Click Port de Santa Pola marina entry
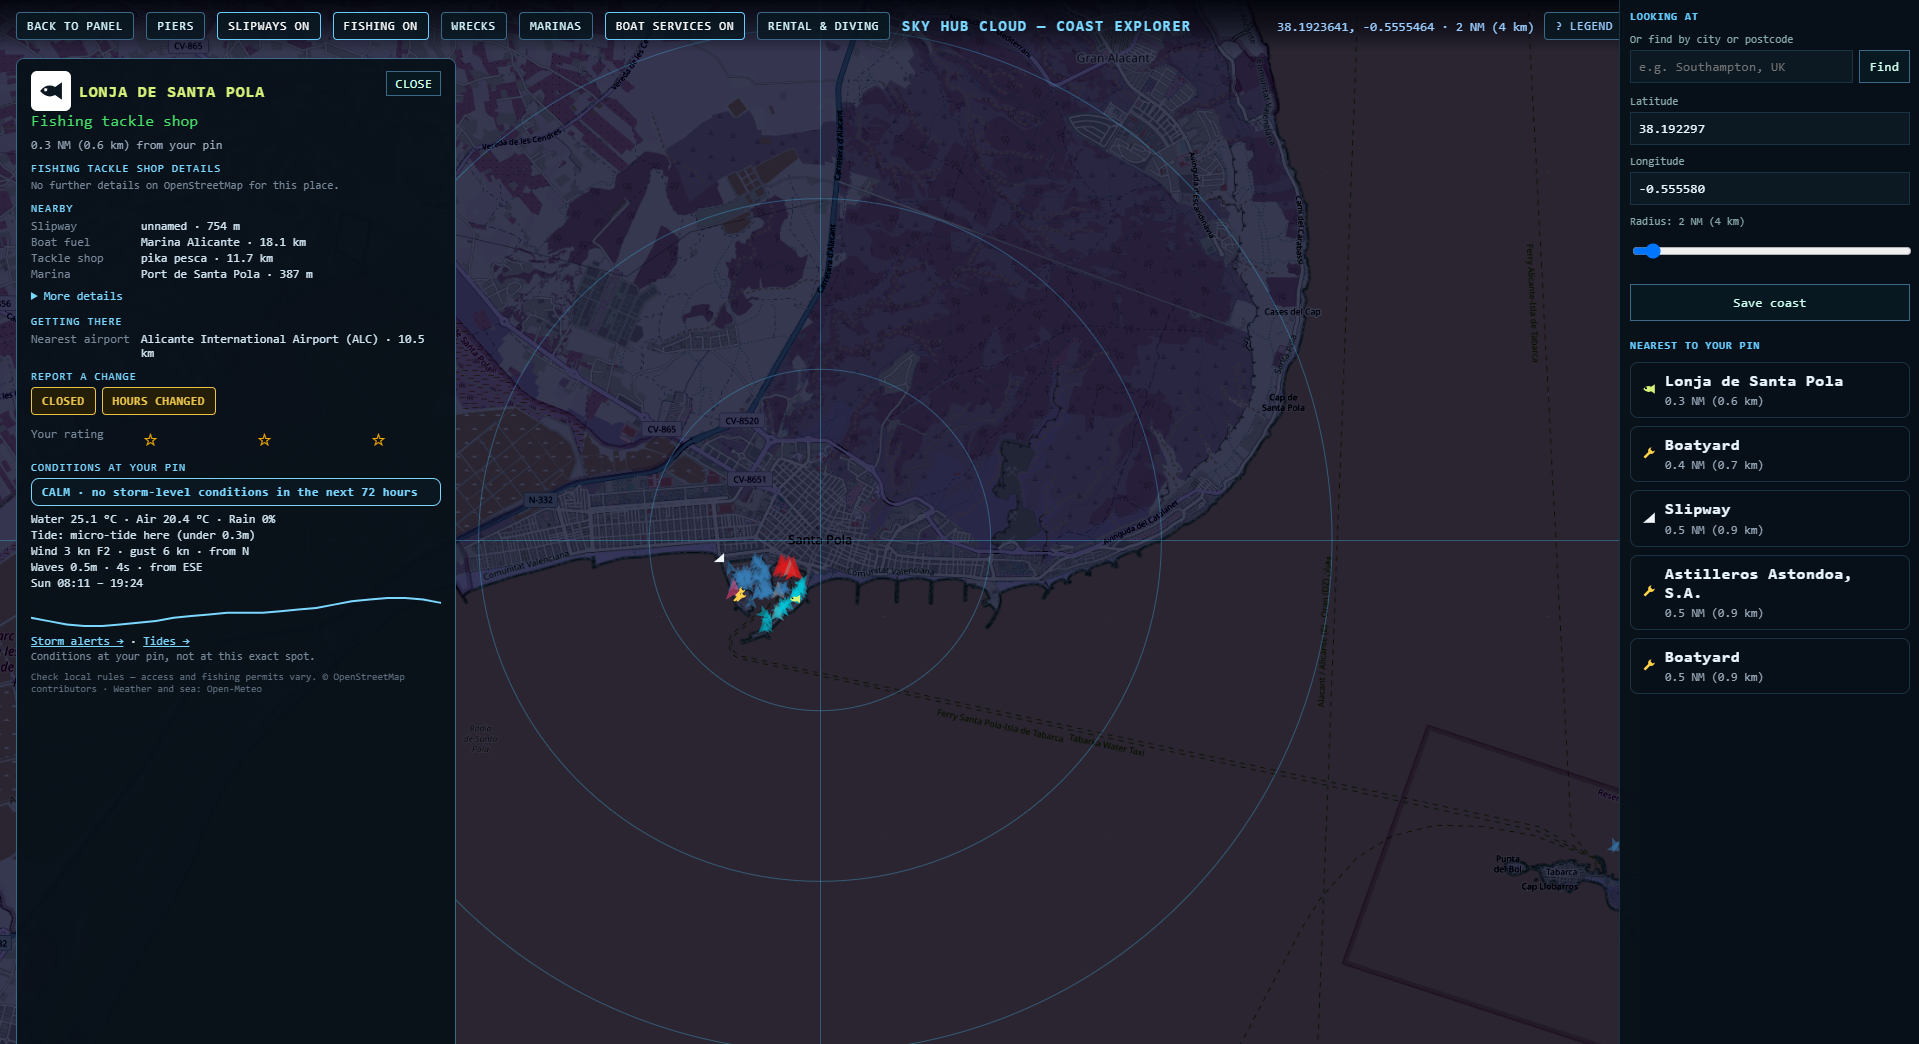1919x1044 pixels. coord(226,274)
